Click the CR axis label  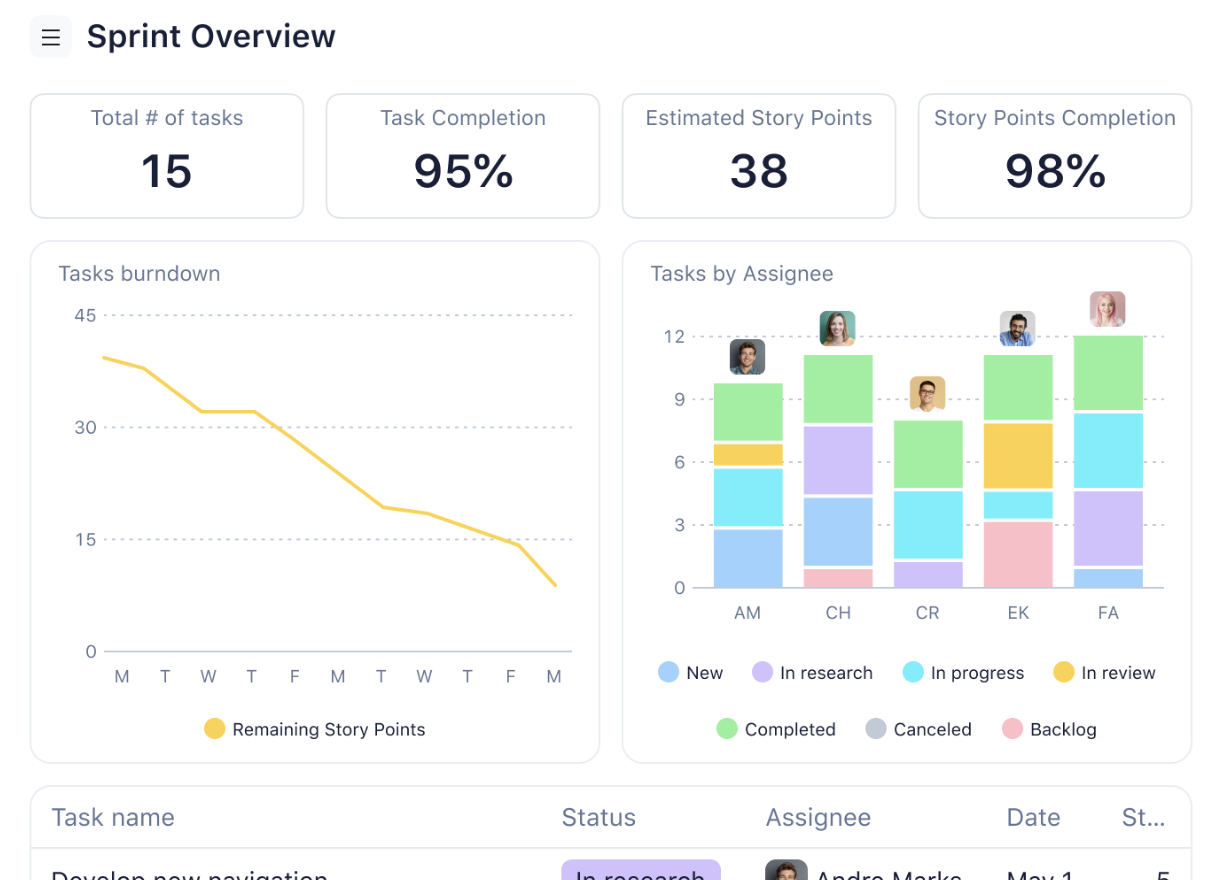pyautogui.click(x=927, y=613)
